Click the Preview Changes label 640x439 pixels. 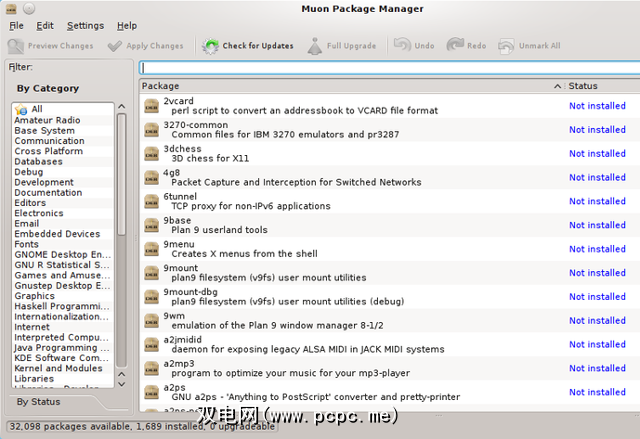60,46
